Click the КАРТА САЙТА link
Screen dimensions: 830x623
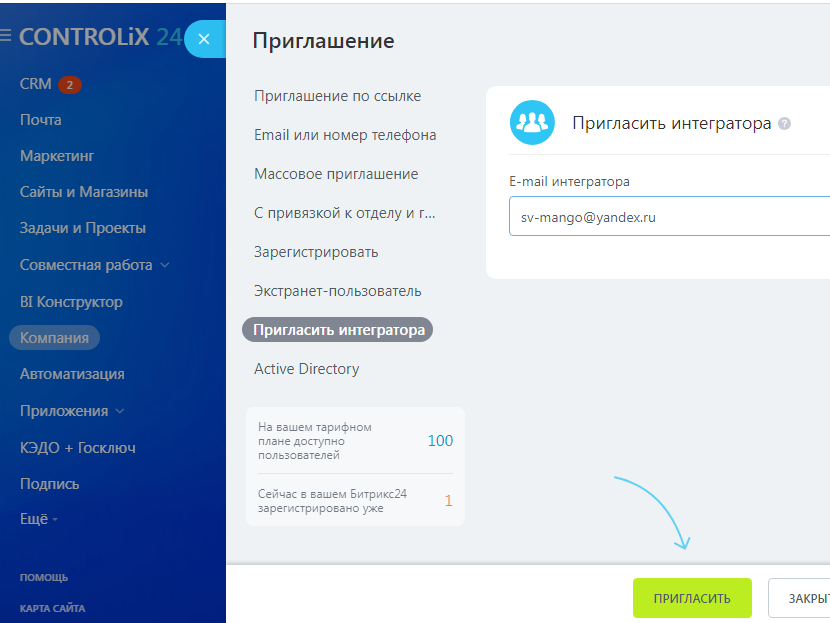[52, 608]
